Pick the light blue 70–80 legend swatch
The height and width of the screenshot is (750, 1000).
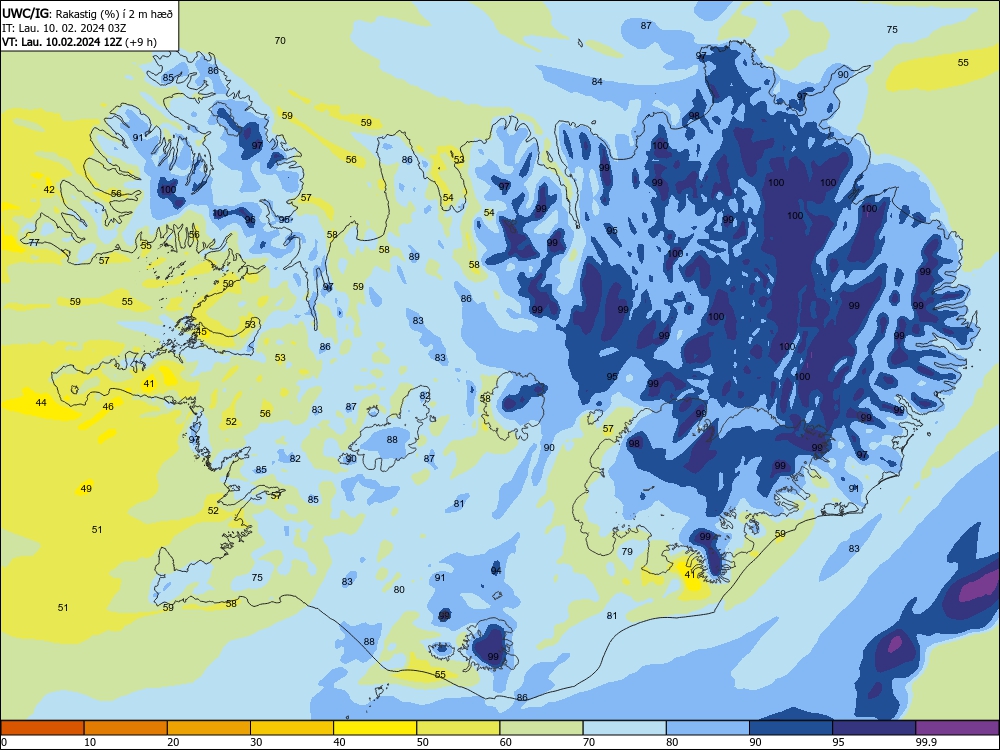tap(624, 728)
